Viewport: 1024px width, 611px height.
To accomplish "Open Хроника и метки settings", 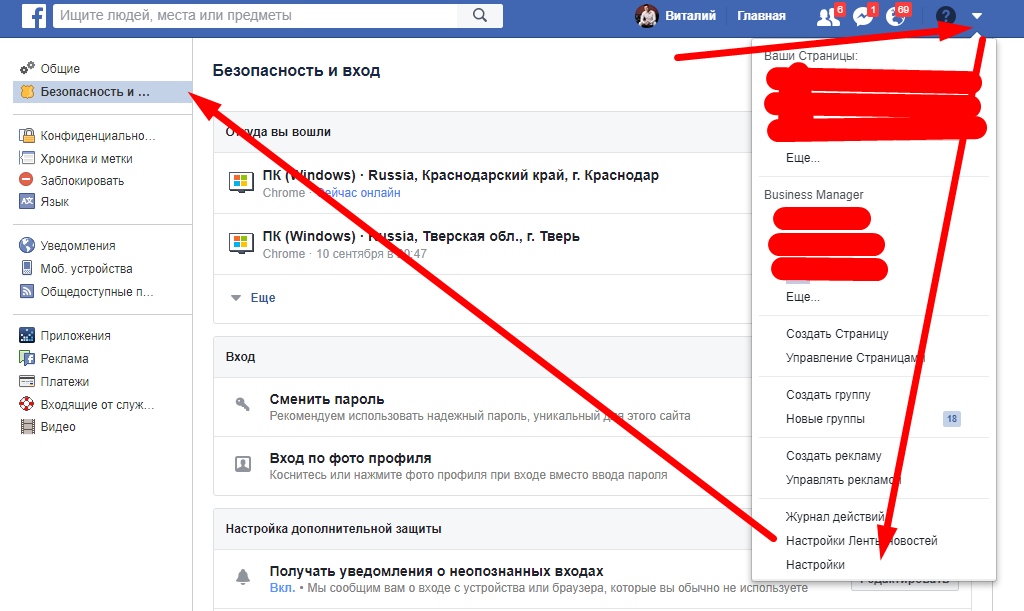I will (86, 159).
